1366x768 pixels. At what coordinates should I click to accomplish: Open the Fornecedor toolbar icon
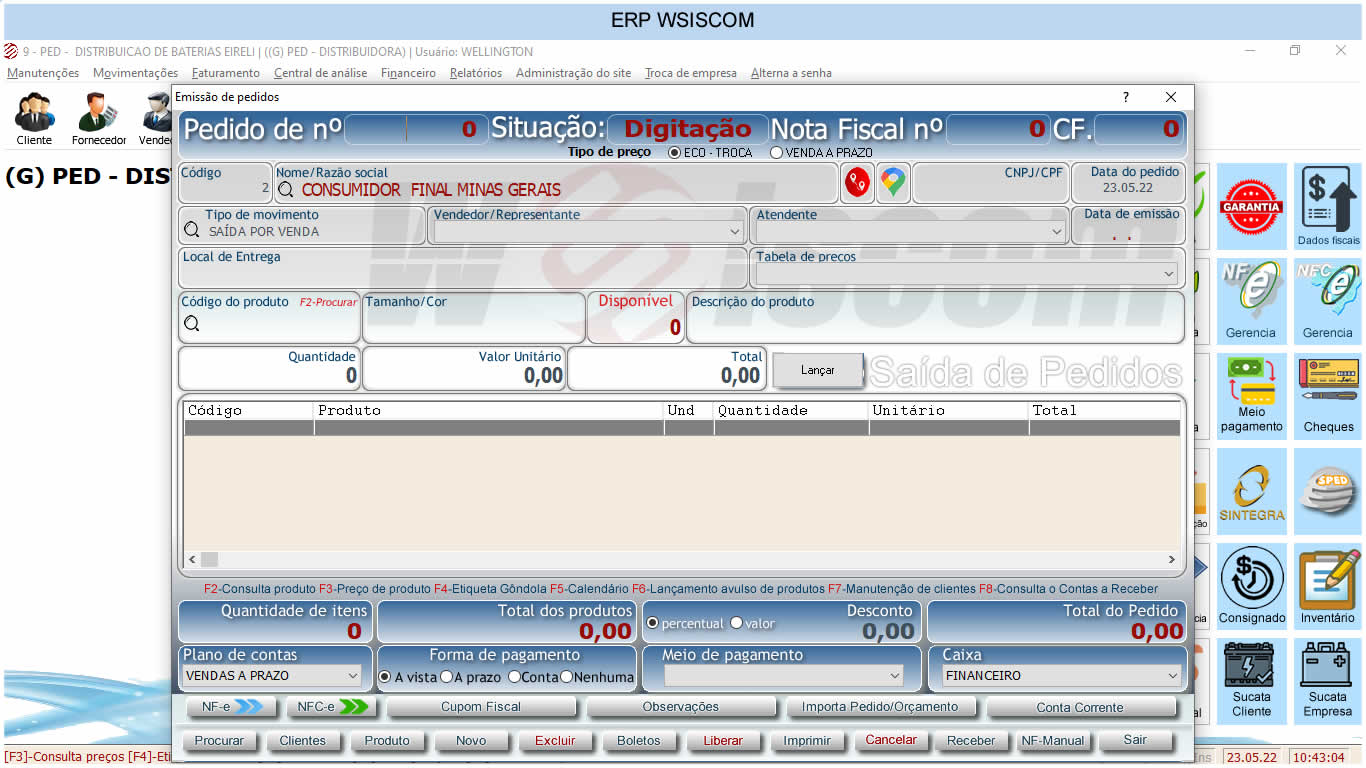pyautogui.click(x=98, y=112)
